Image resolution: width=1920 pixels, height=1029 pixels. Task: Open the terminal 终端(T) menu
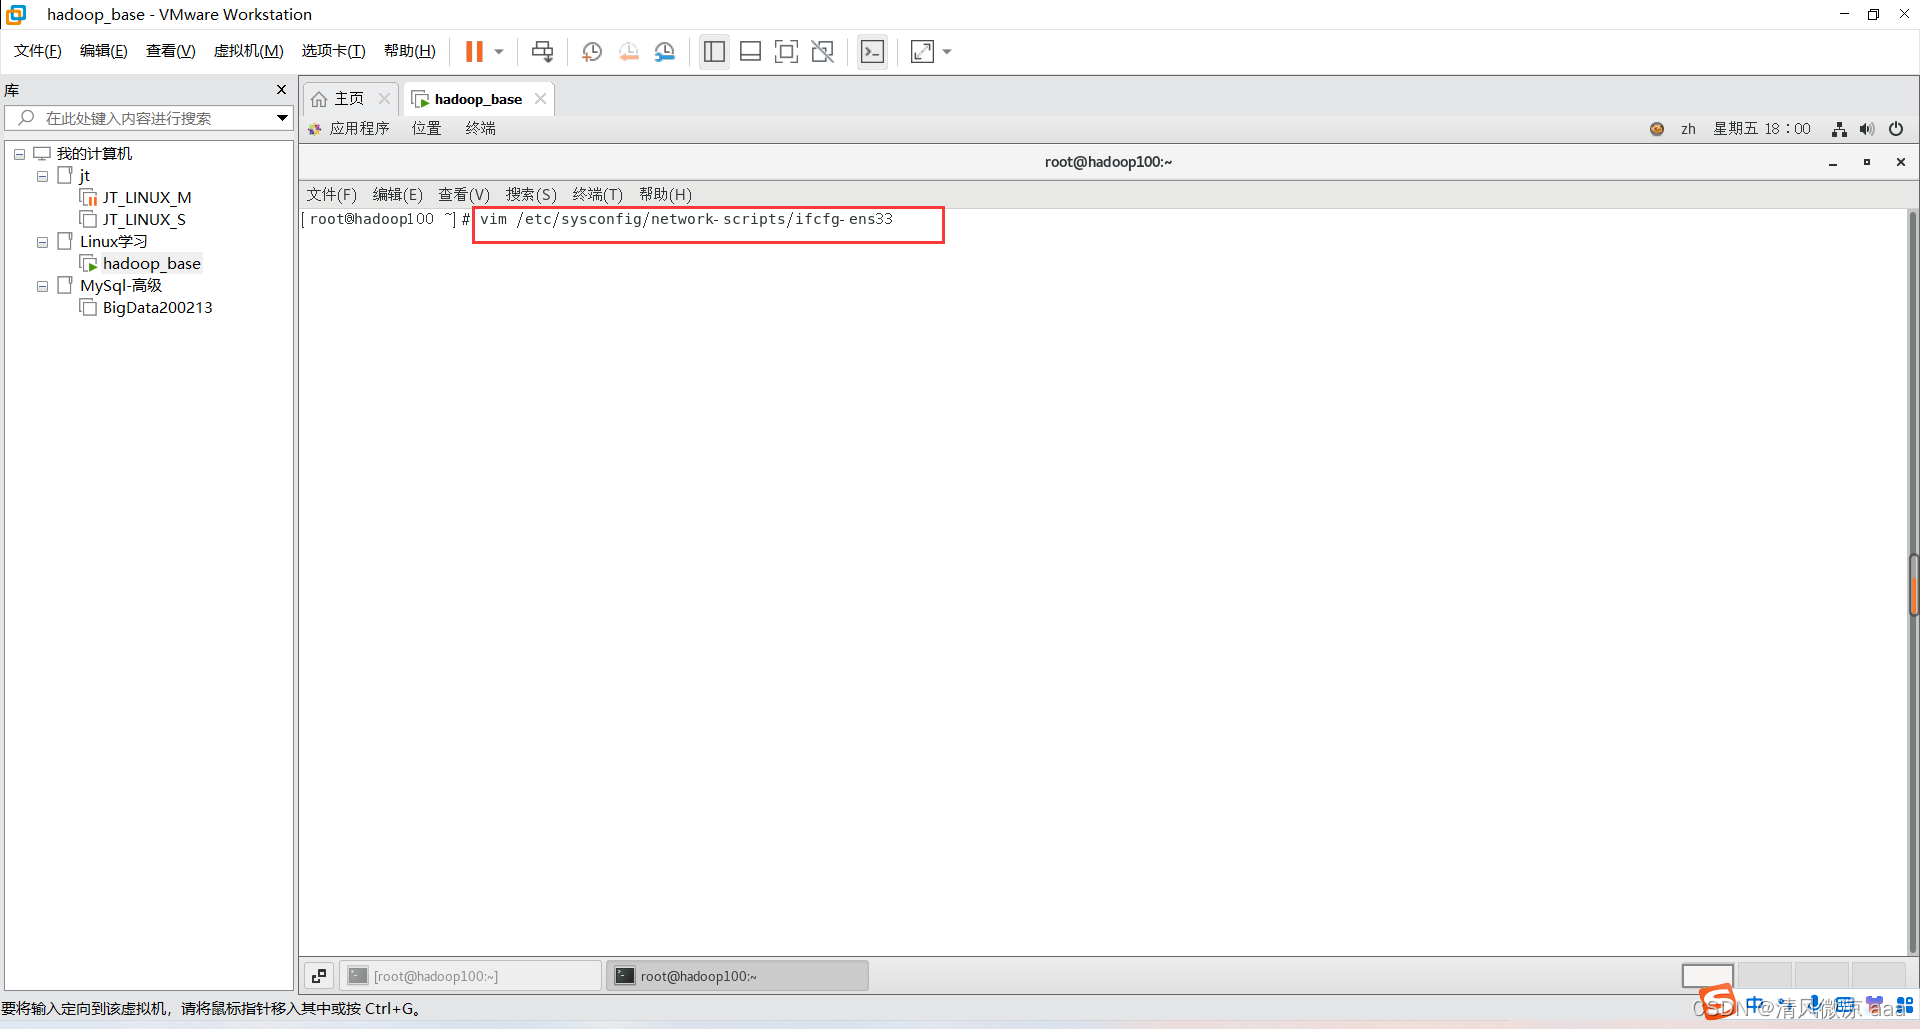[597, 195]
